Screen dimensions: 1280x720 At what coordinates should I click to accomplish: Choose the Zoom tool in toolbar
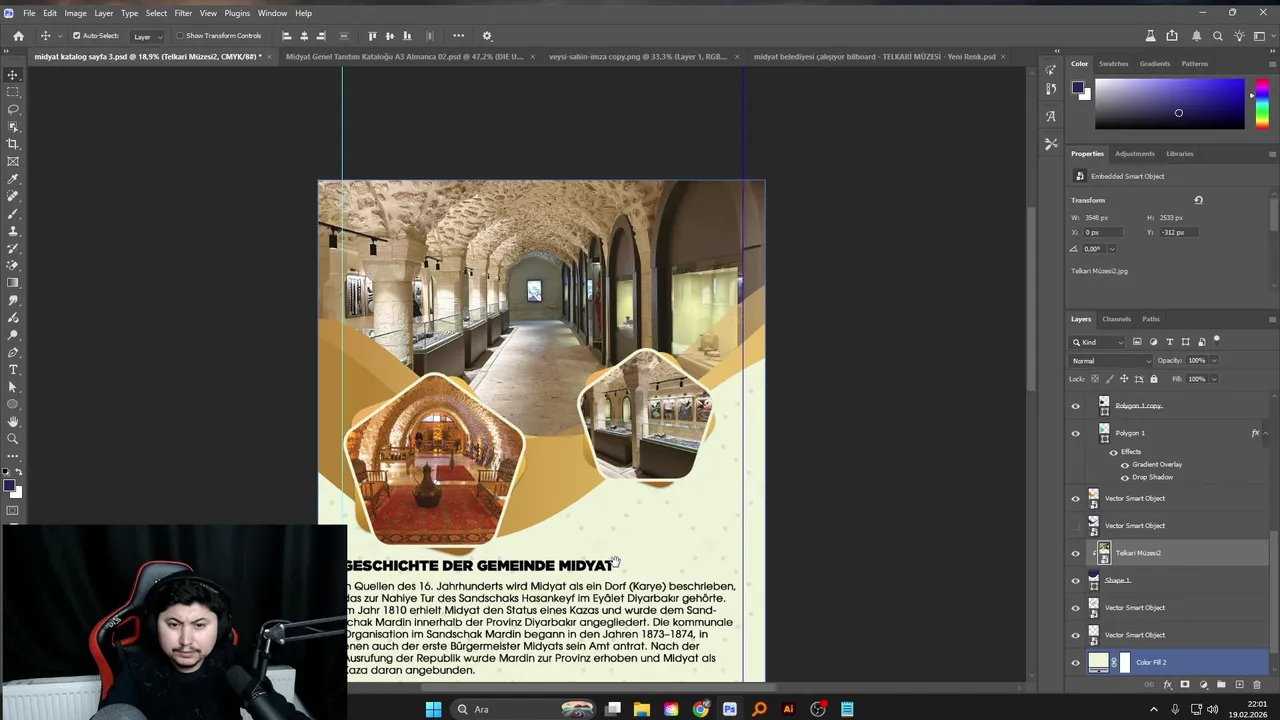(x=13, y=439)
